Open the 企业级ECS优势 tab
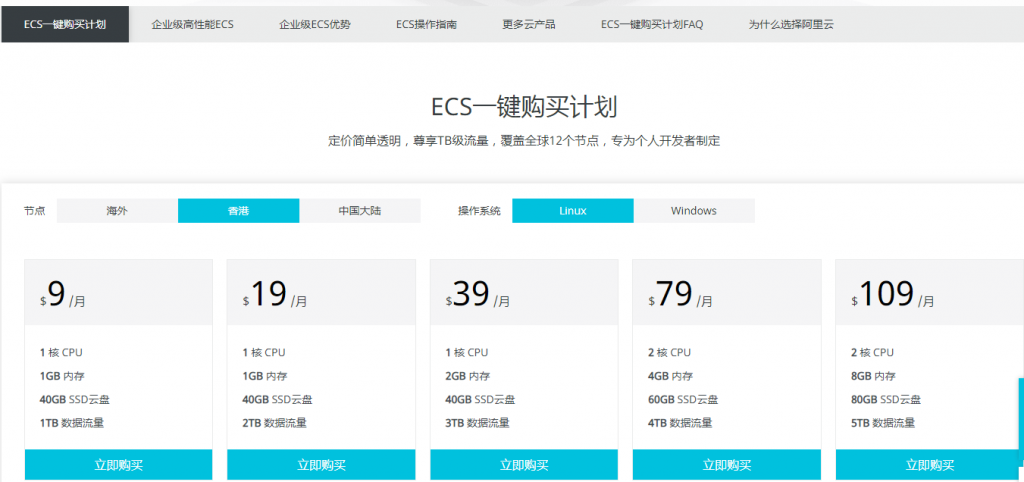 [x=315, y=24]
